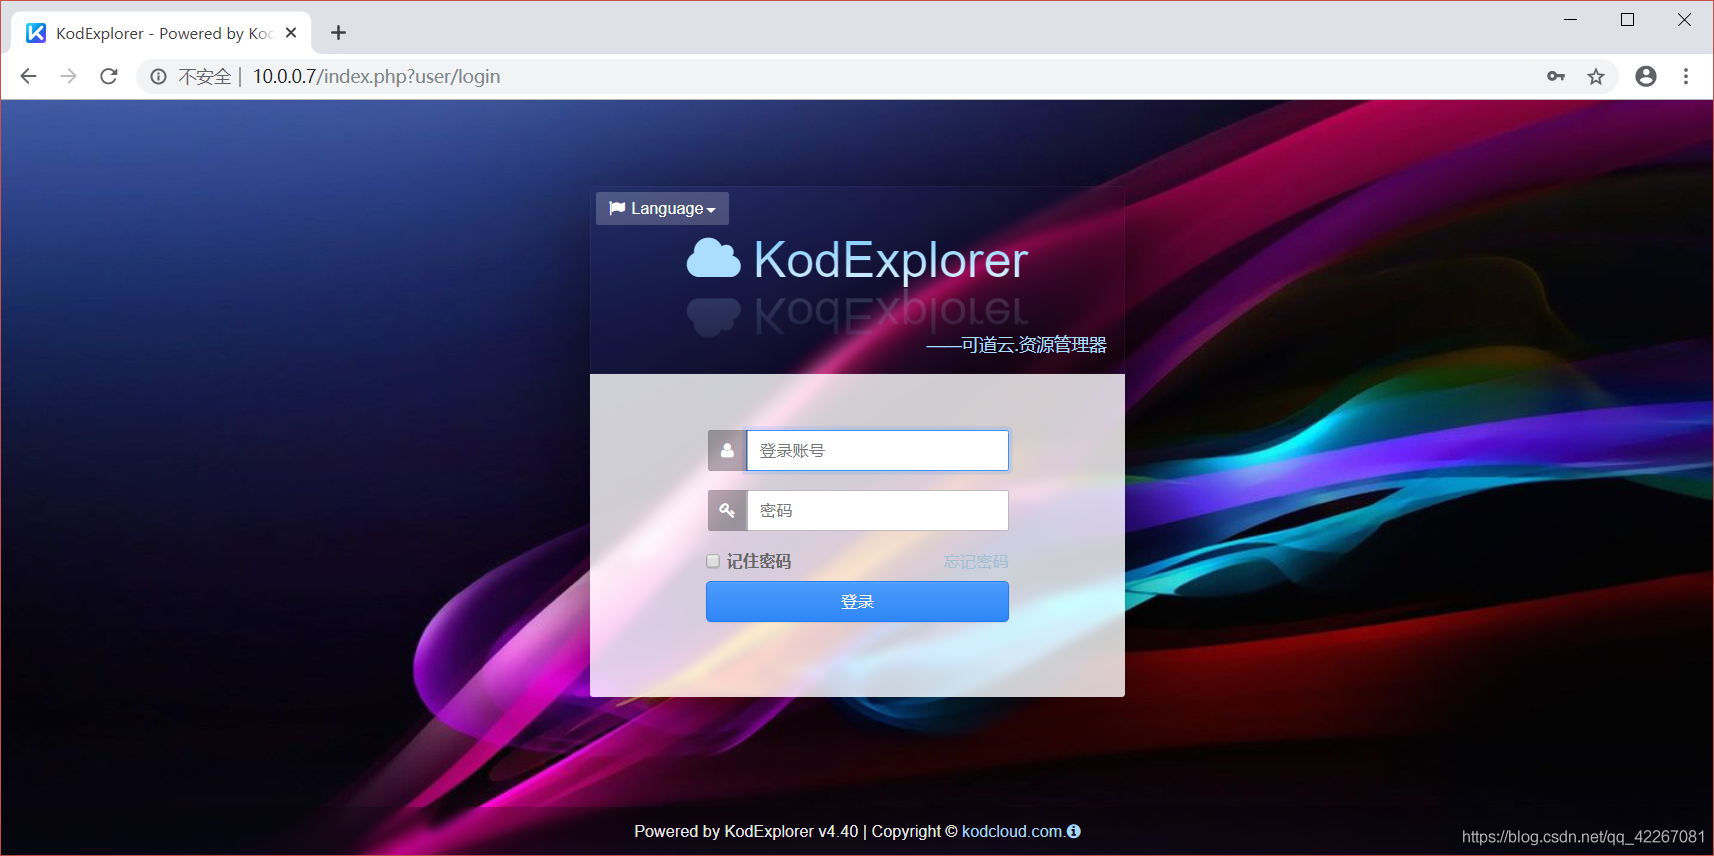Close the KodExplorer tab

click(291, 33)
